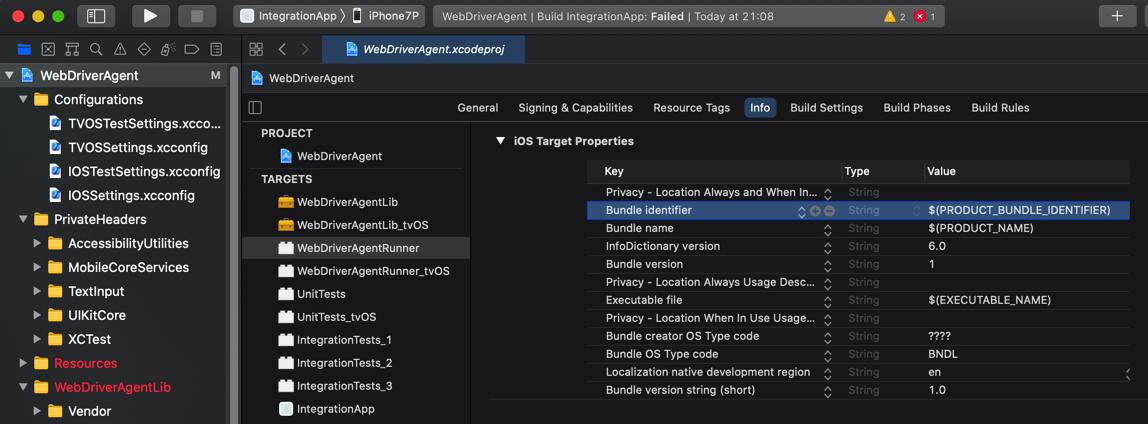1148x424 pixels.
Task: Click the red error indicator in status bar
Action: tap(924, 16)
